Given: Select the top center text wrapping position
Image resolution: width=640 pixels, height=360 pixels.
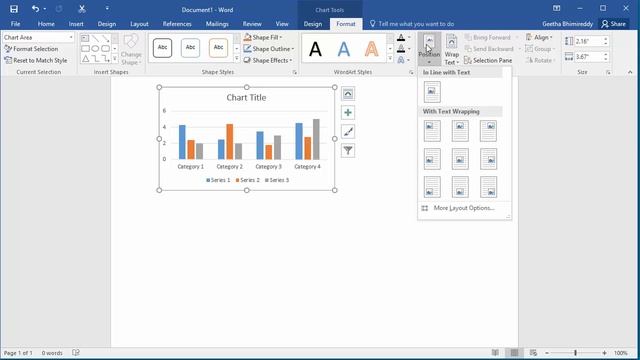Looking at the screenshot, I should (x=460, y=131).
